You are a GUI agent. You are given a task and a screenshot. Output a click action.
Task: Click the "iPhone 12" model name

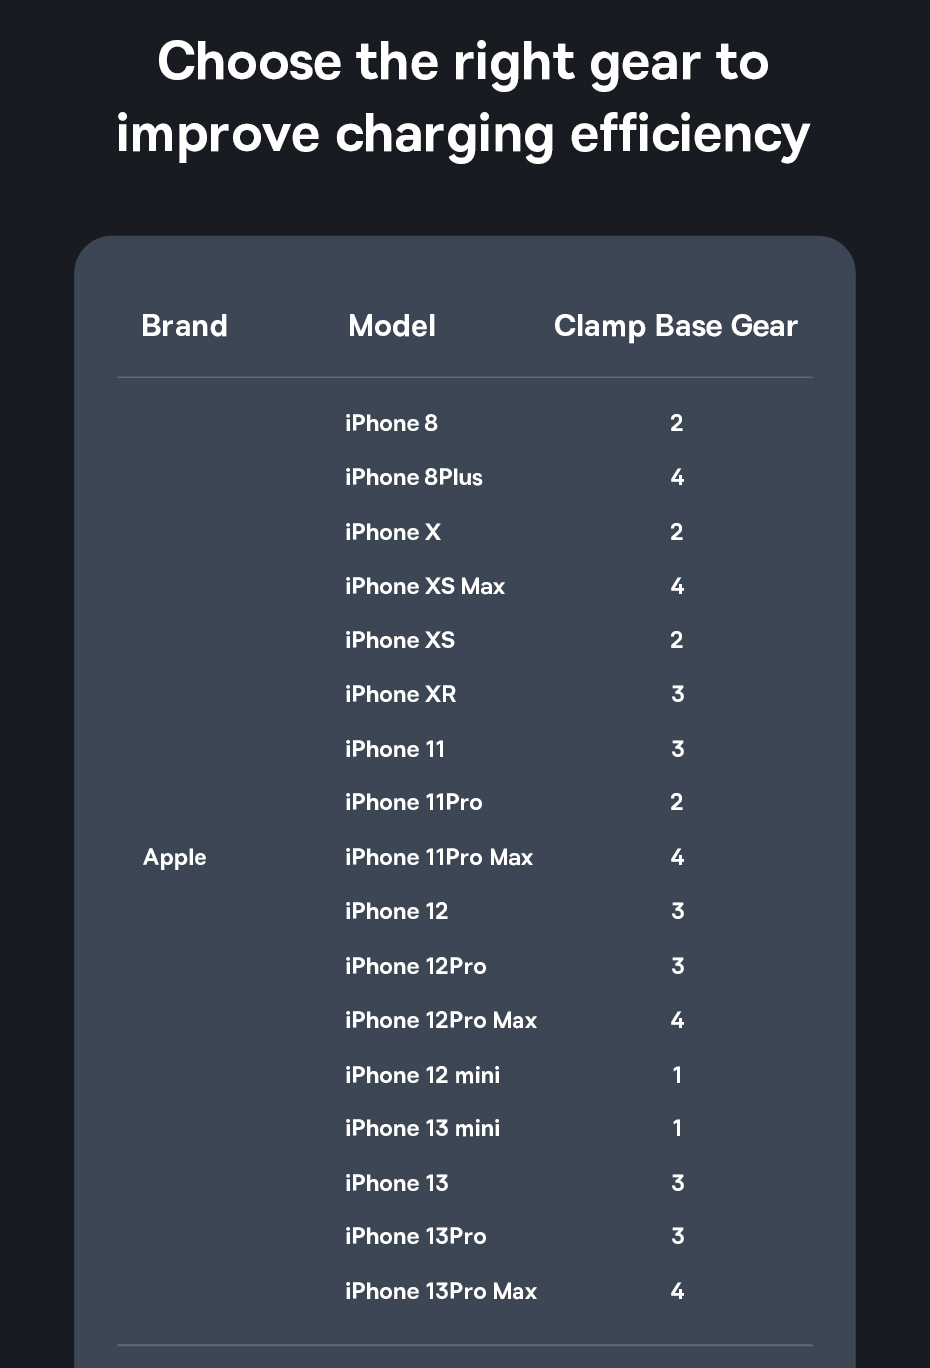(396, 911)
